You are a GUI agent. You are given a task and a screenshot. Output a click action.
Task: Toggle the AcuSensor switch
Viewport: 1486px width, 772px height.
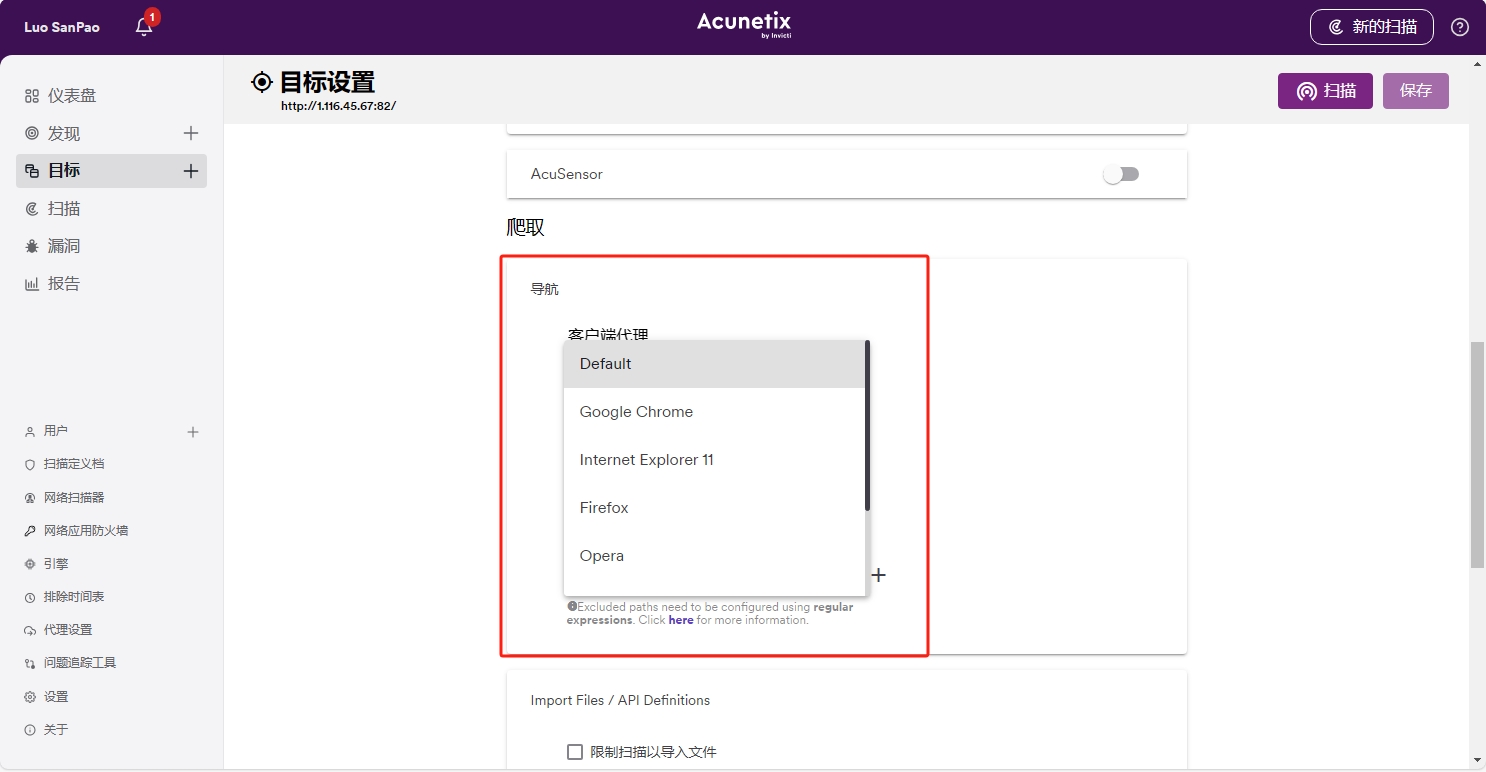[1121, 174]
